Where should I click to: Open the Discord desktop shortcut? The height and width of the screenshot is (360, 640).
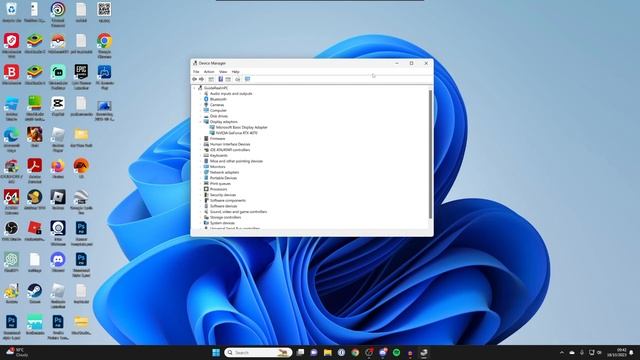pyautogui.click(x=58, y=262)
